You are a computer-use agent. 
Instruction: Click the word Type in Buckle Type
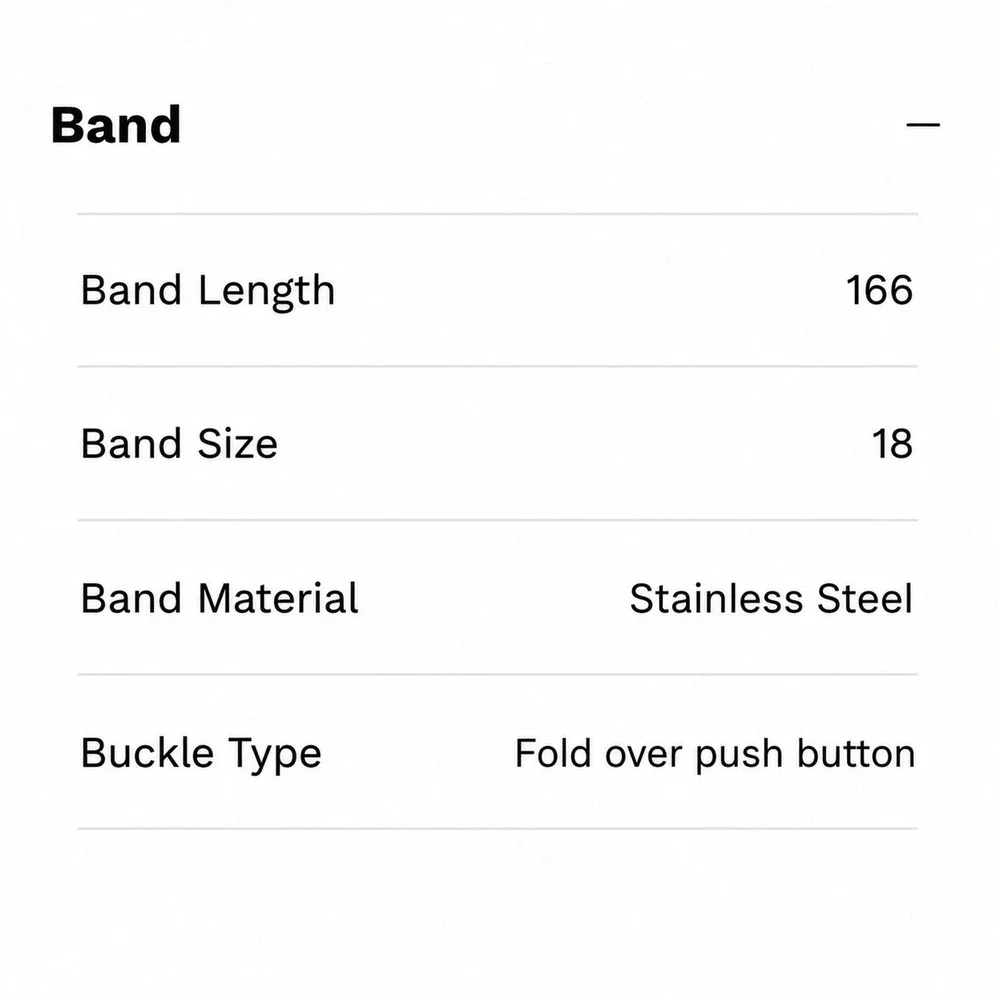(x=275, y=756)
